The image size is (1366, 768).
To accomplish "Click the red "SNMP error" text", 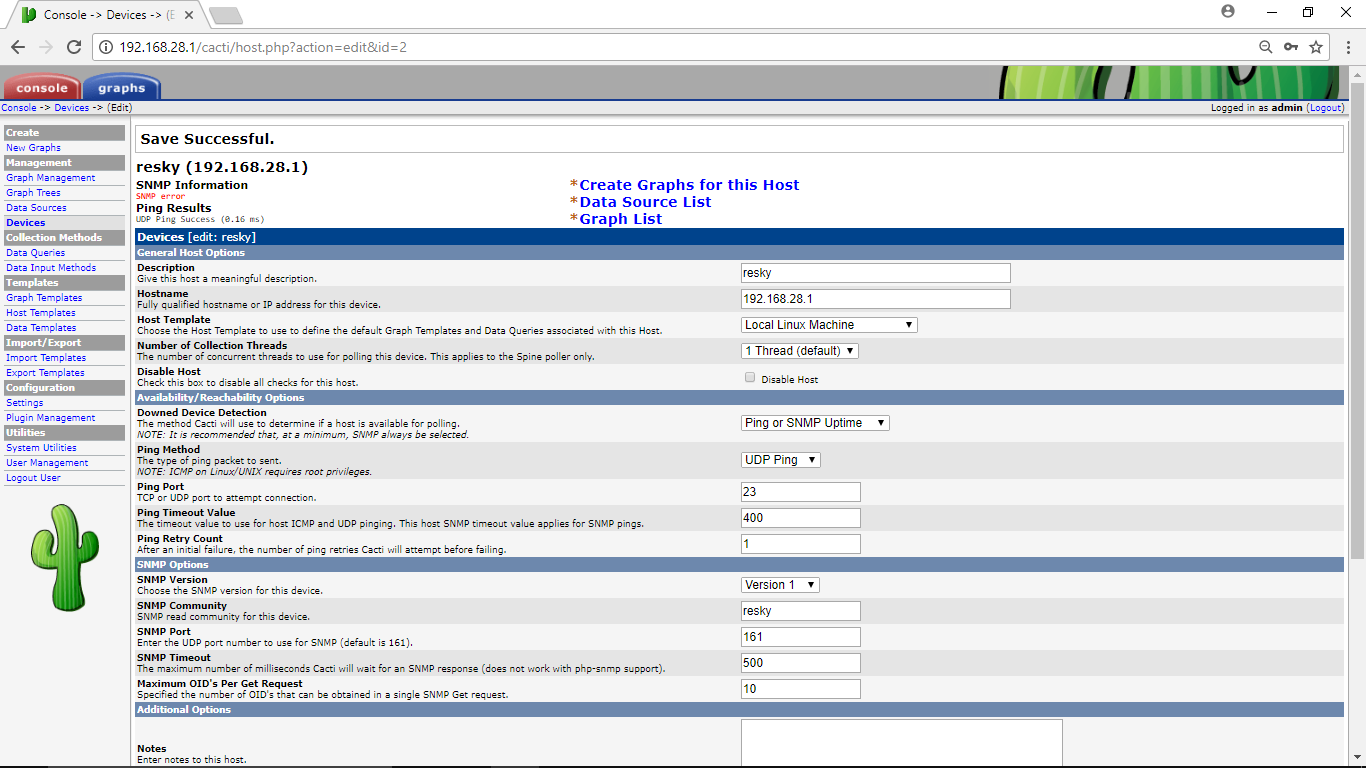I will coord(161,197).
